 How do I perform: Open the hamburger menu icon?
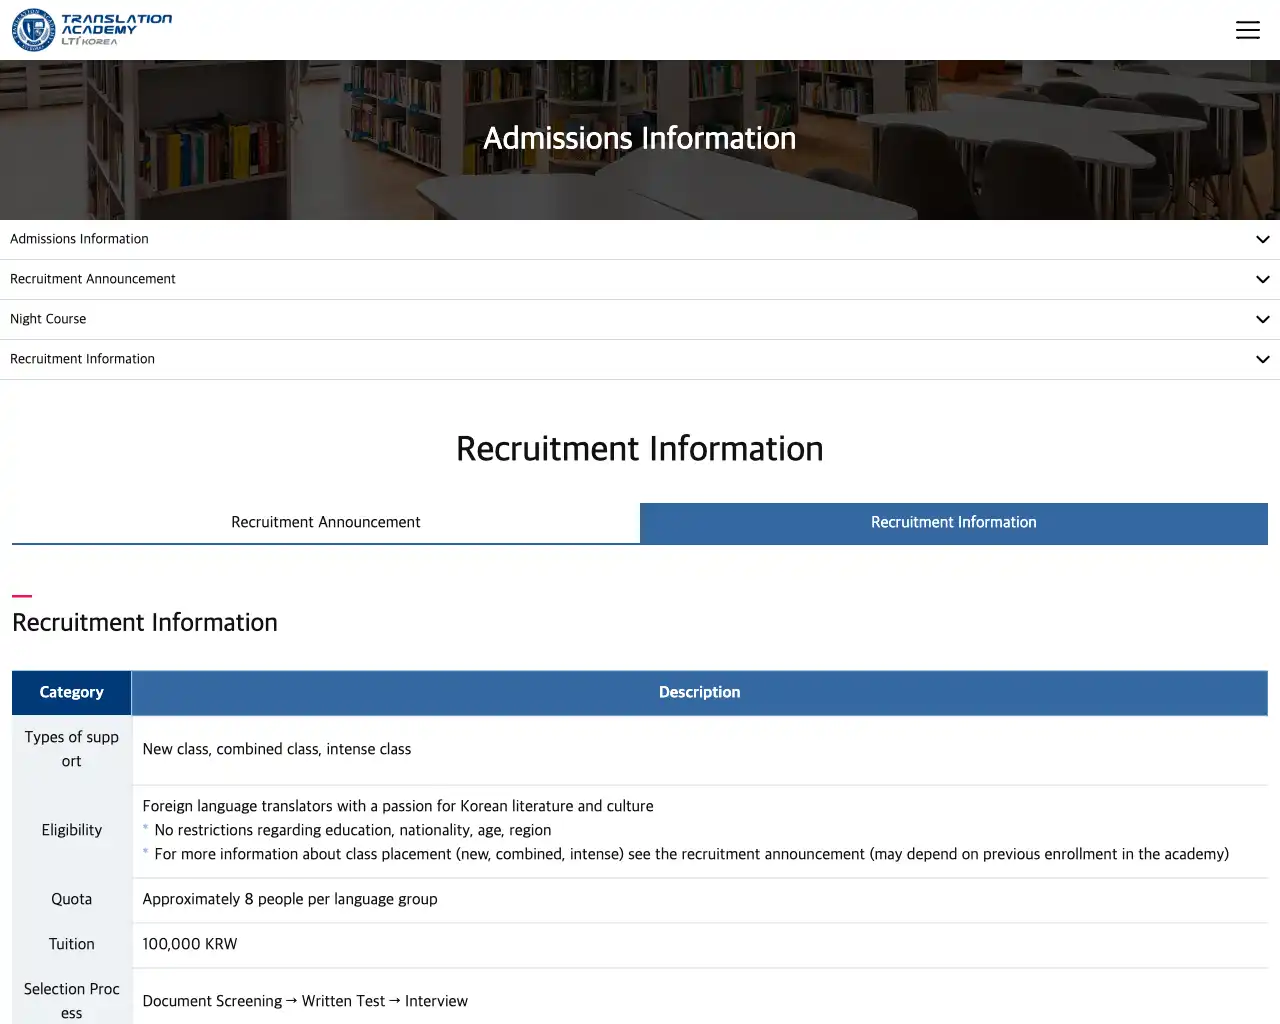tap(1247, 30)
